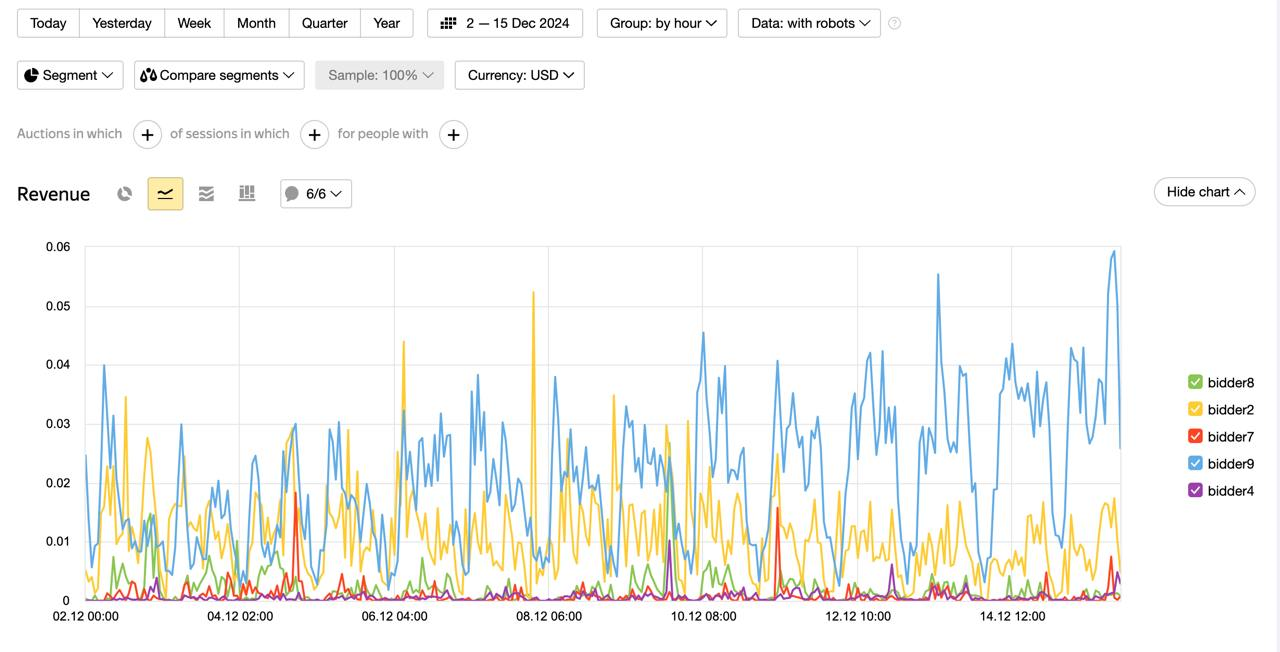Open the 'Group: by hour' dropdown
The image size is (1280, 652).
663,23
